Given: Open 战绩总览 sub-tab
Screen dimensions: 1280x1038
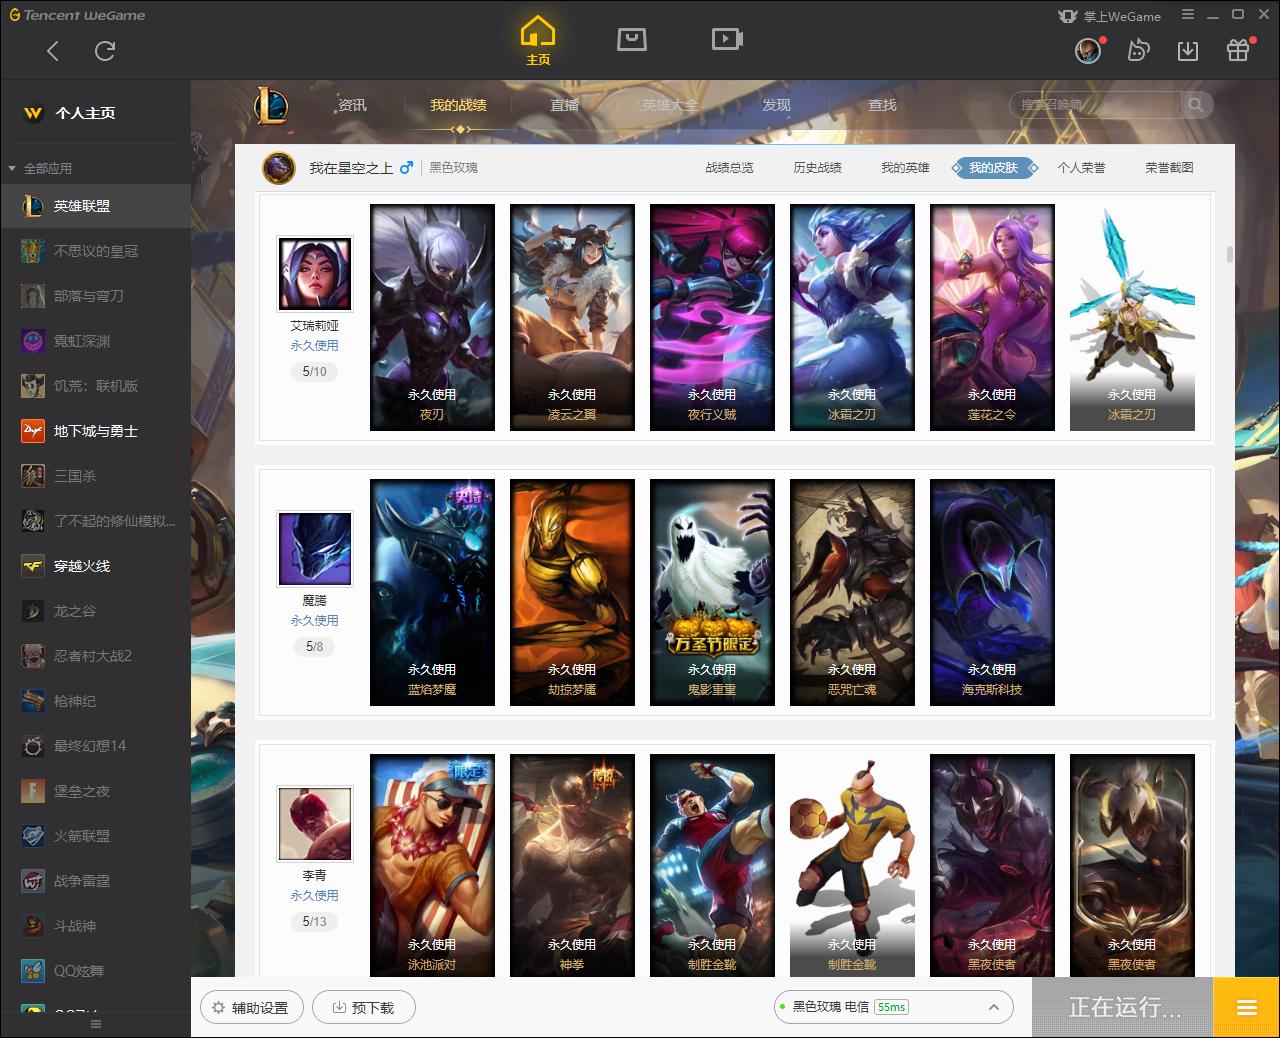Looking at the screenshot, I should coord(729,168).
